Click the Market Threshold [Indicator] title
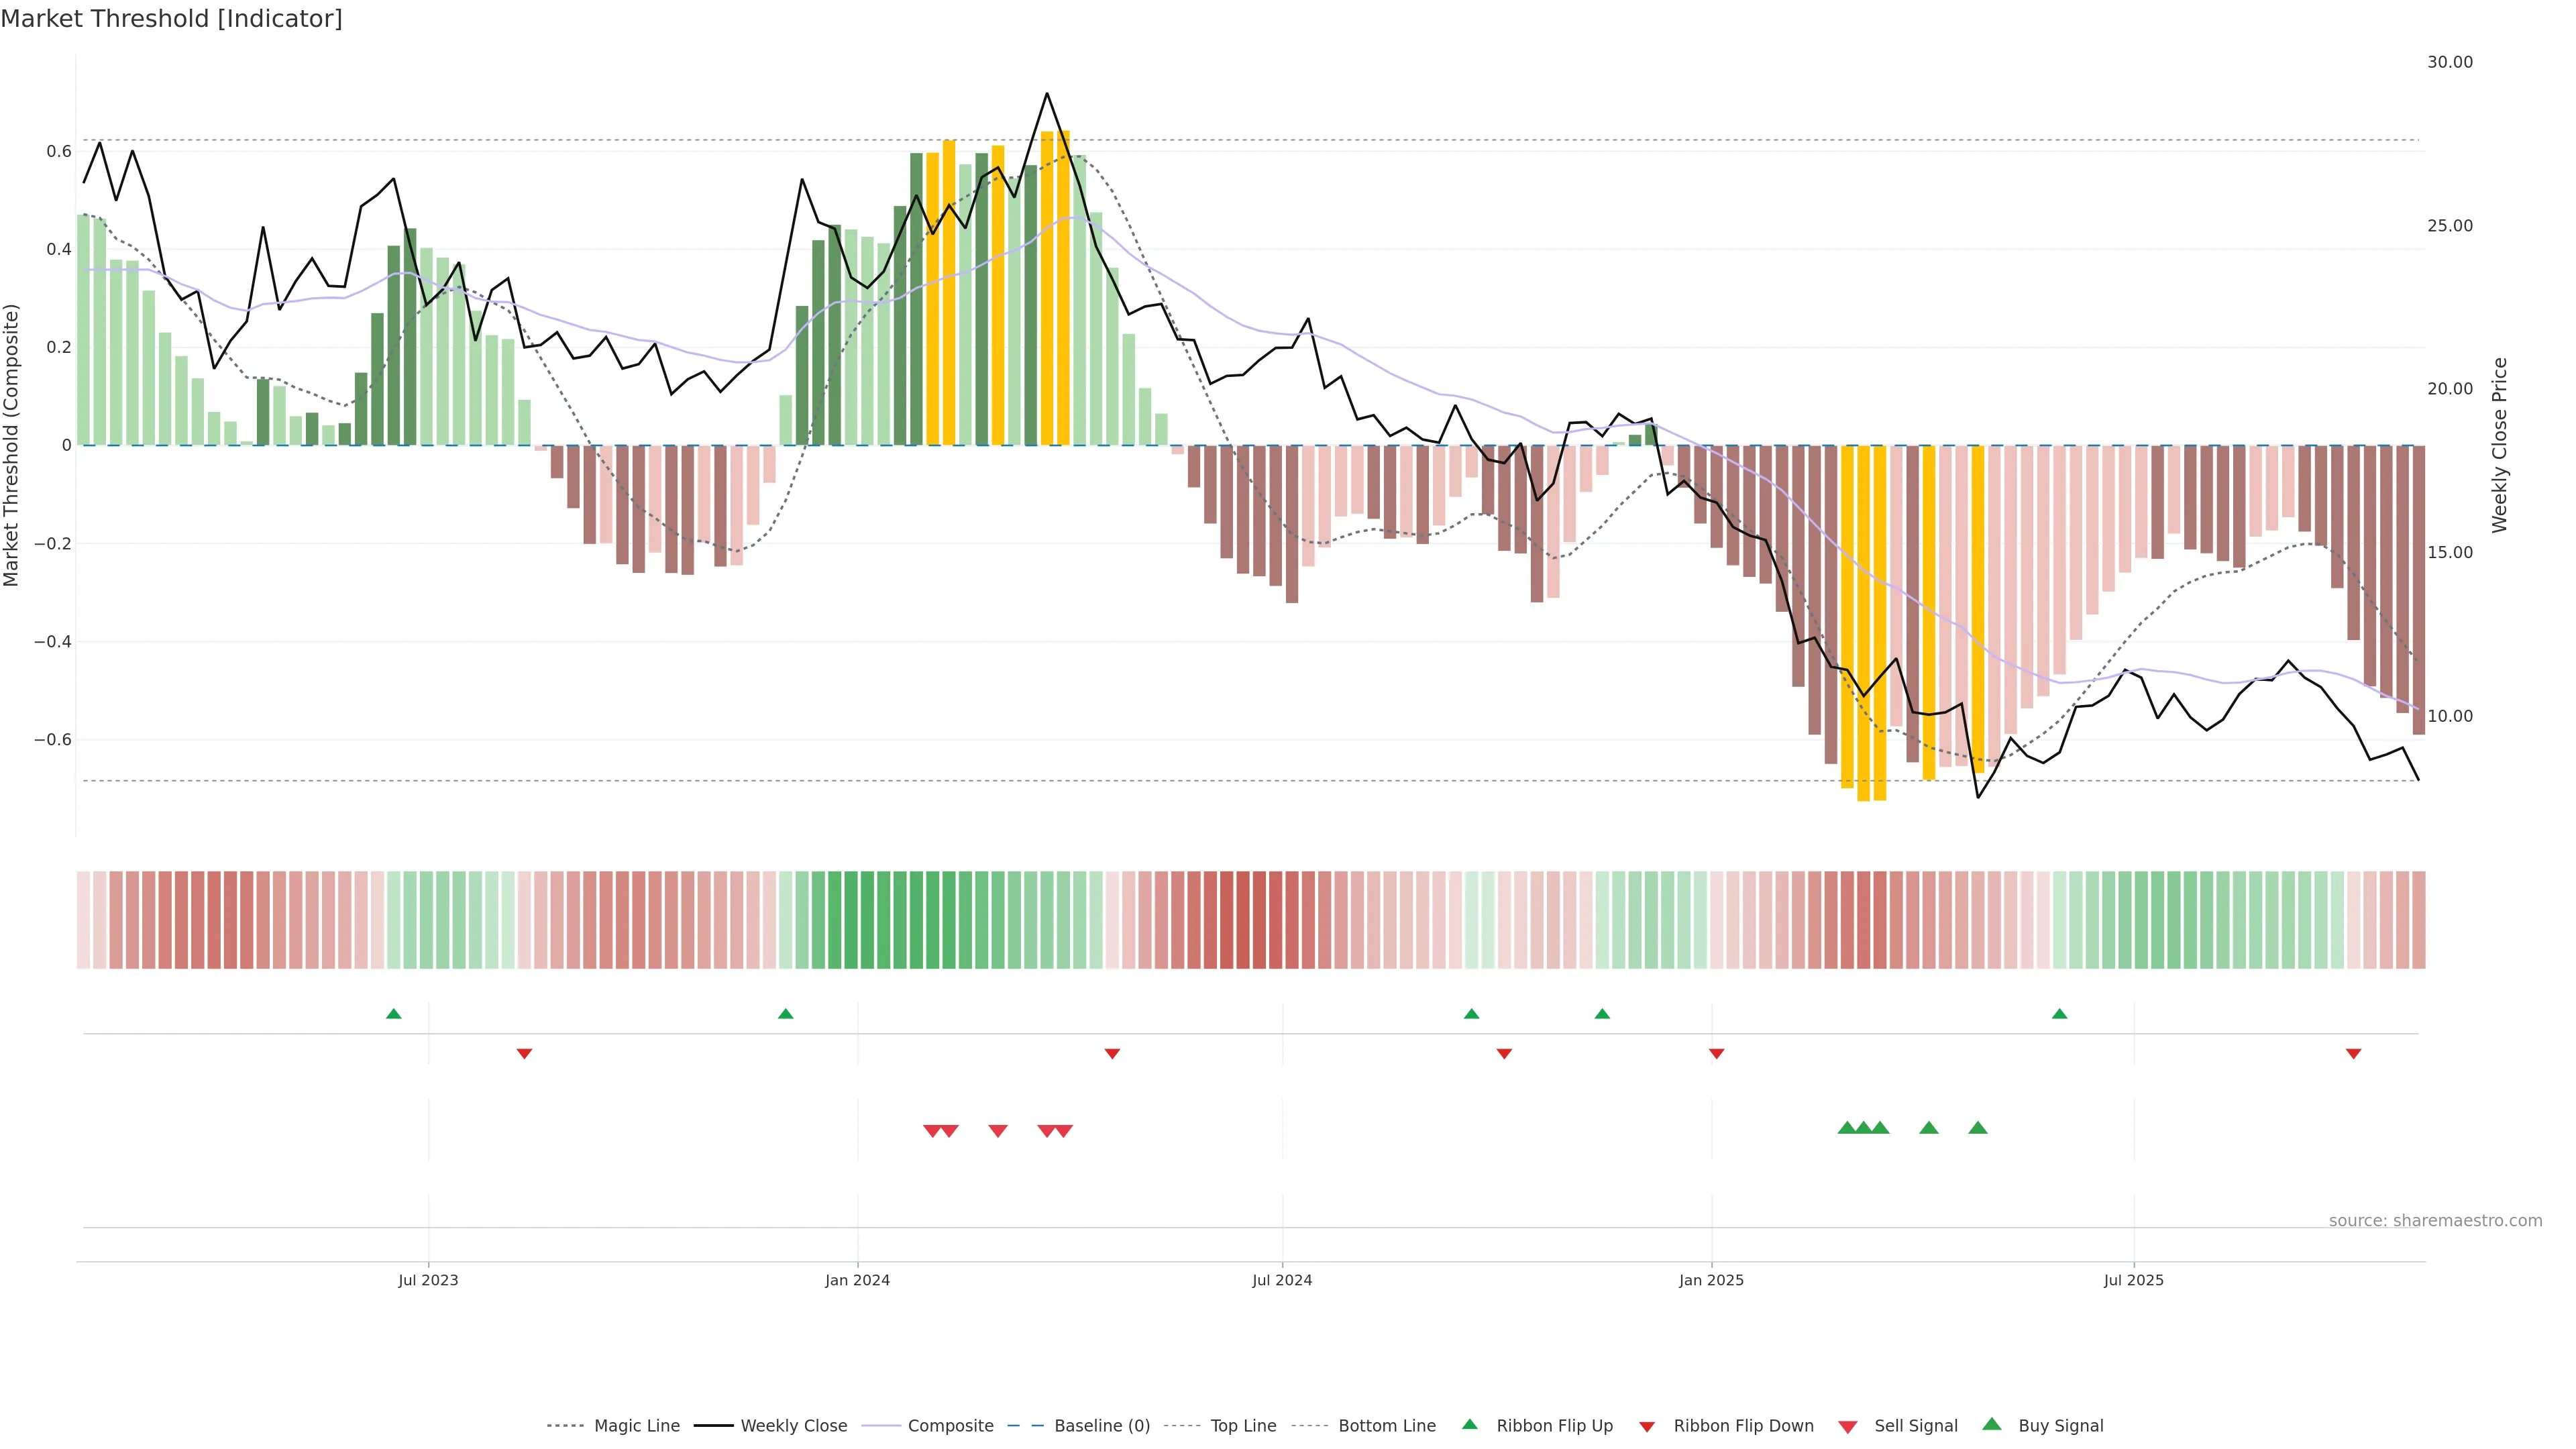 coord(171,19)
